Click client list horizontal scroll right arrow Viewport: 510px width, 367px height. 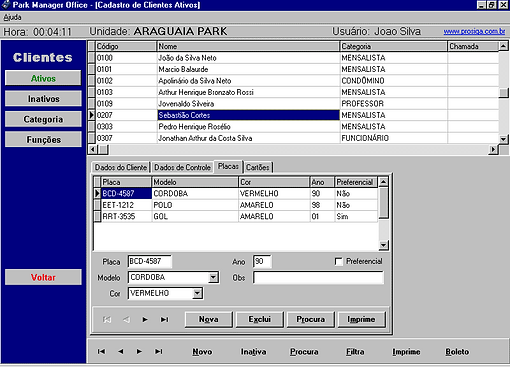tap(494, 150)
